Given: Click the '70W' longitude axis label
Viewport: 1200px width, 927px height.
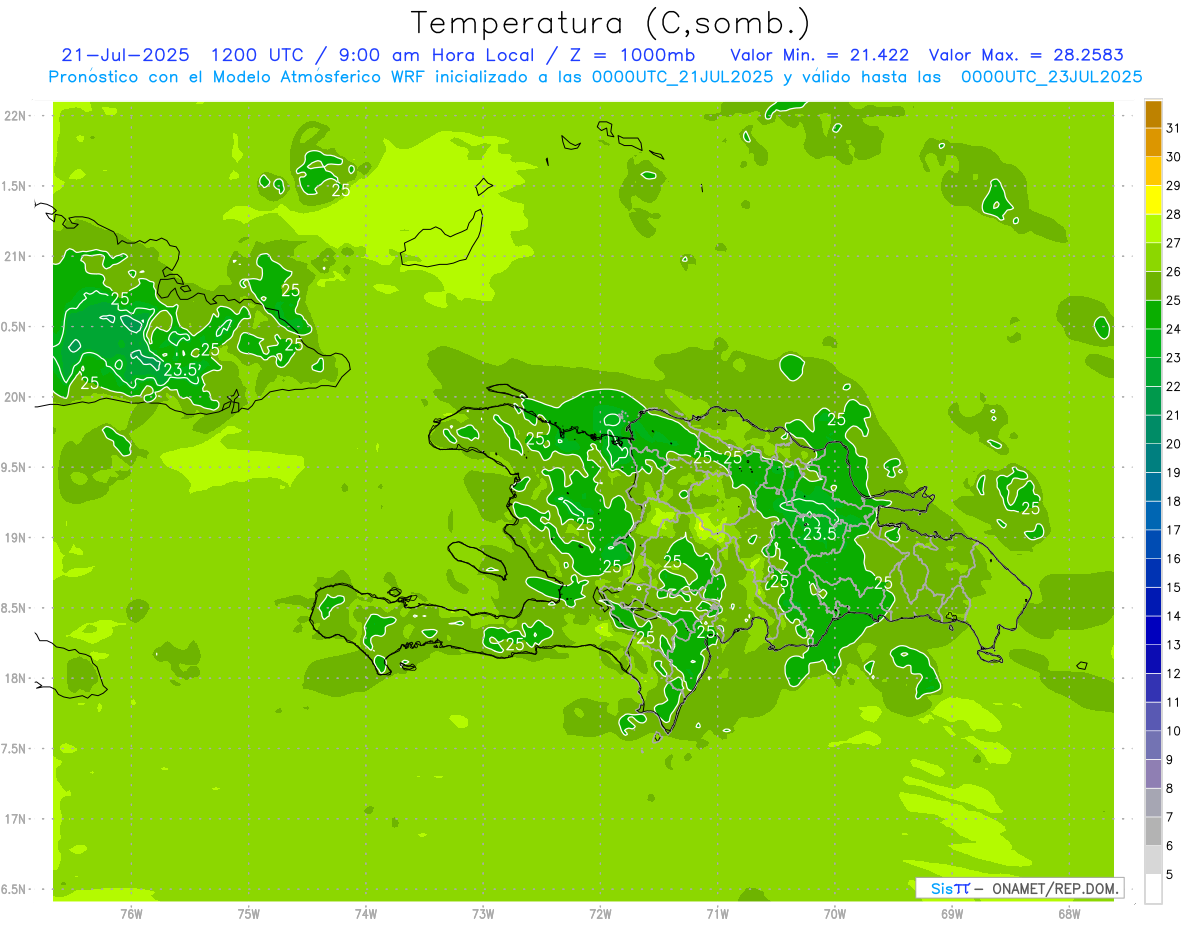Looking at the screenshot, I should 835,914.
